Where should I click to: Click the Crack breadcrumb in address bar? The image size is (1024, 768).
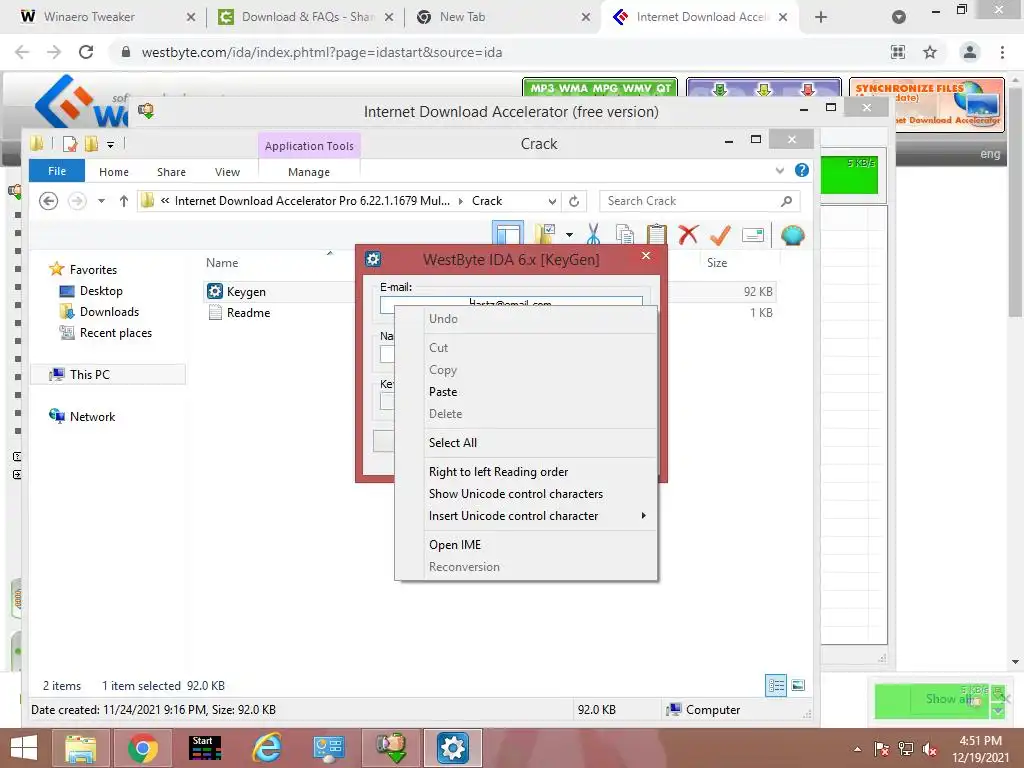[487, 201]
